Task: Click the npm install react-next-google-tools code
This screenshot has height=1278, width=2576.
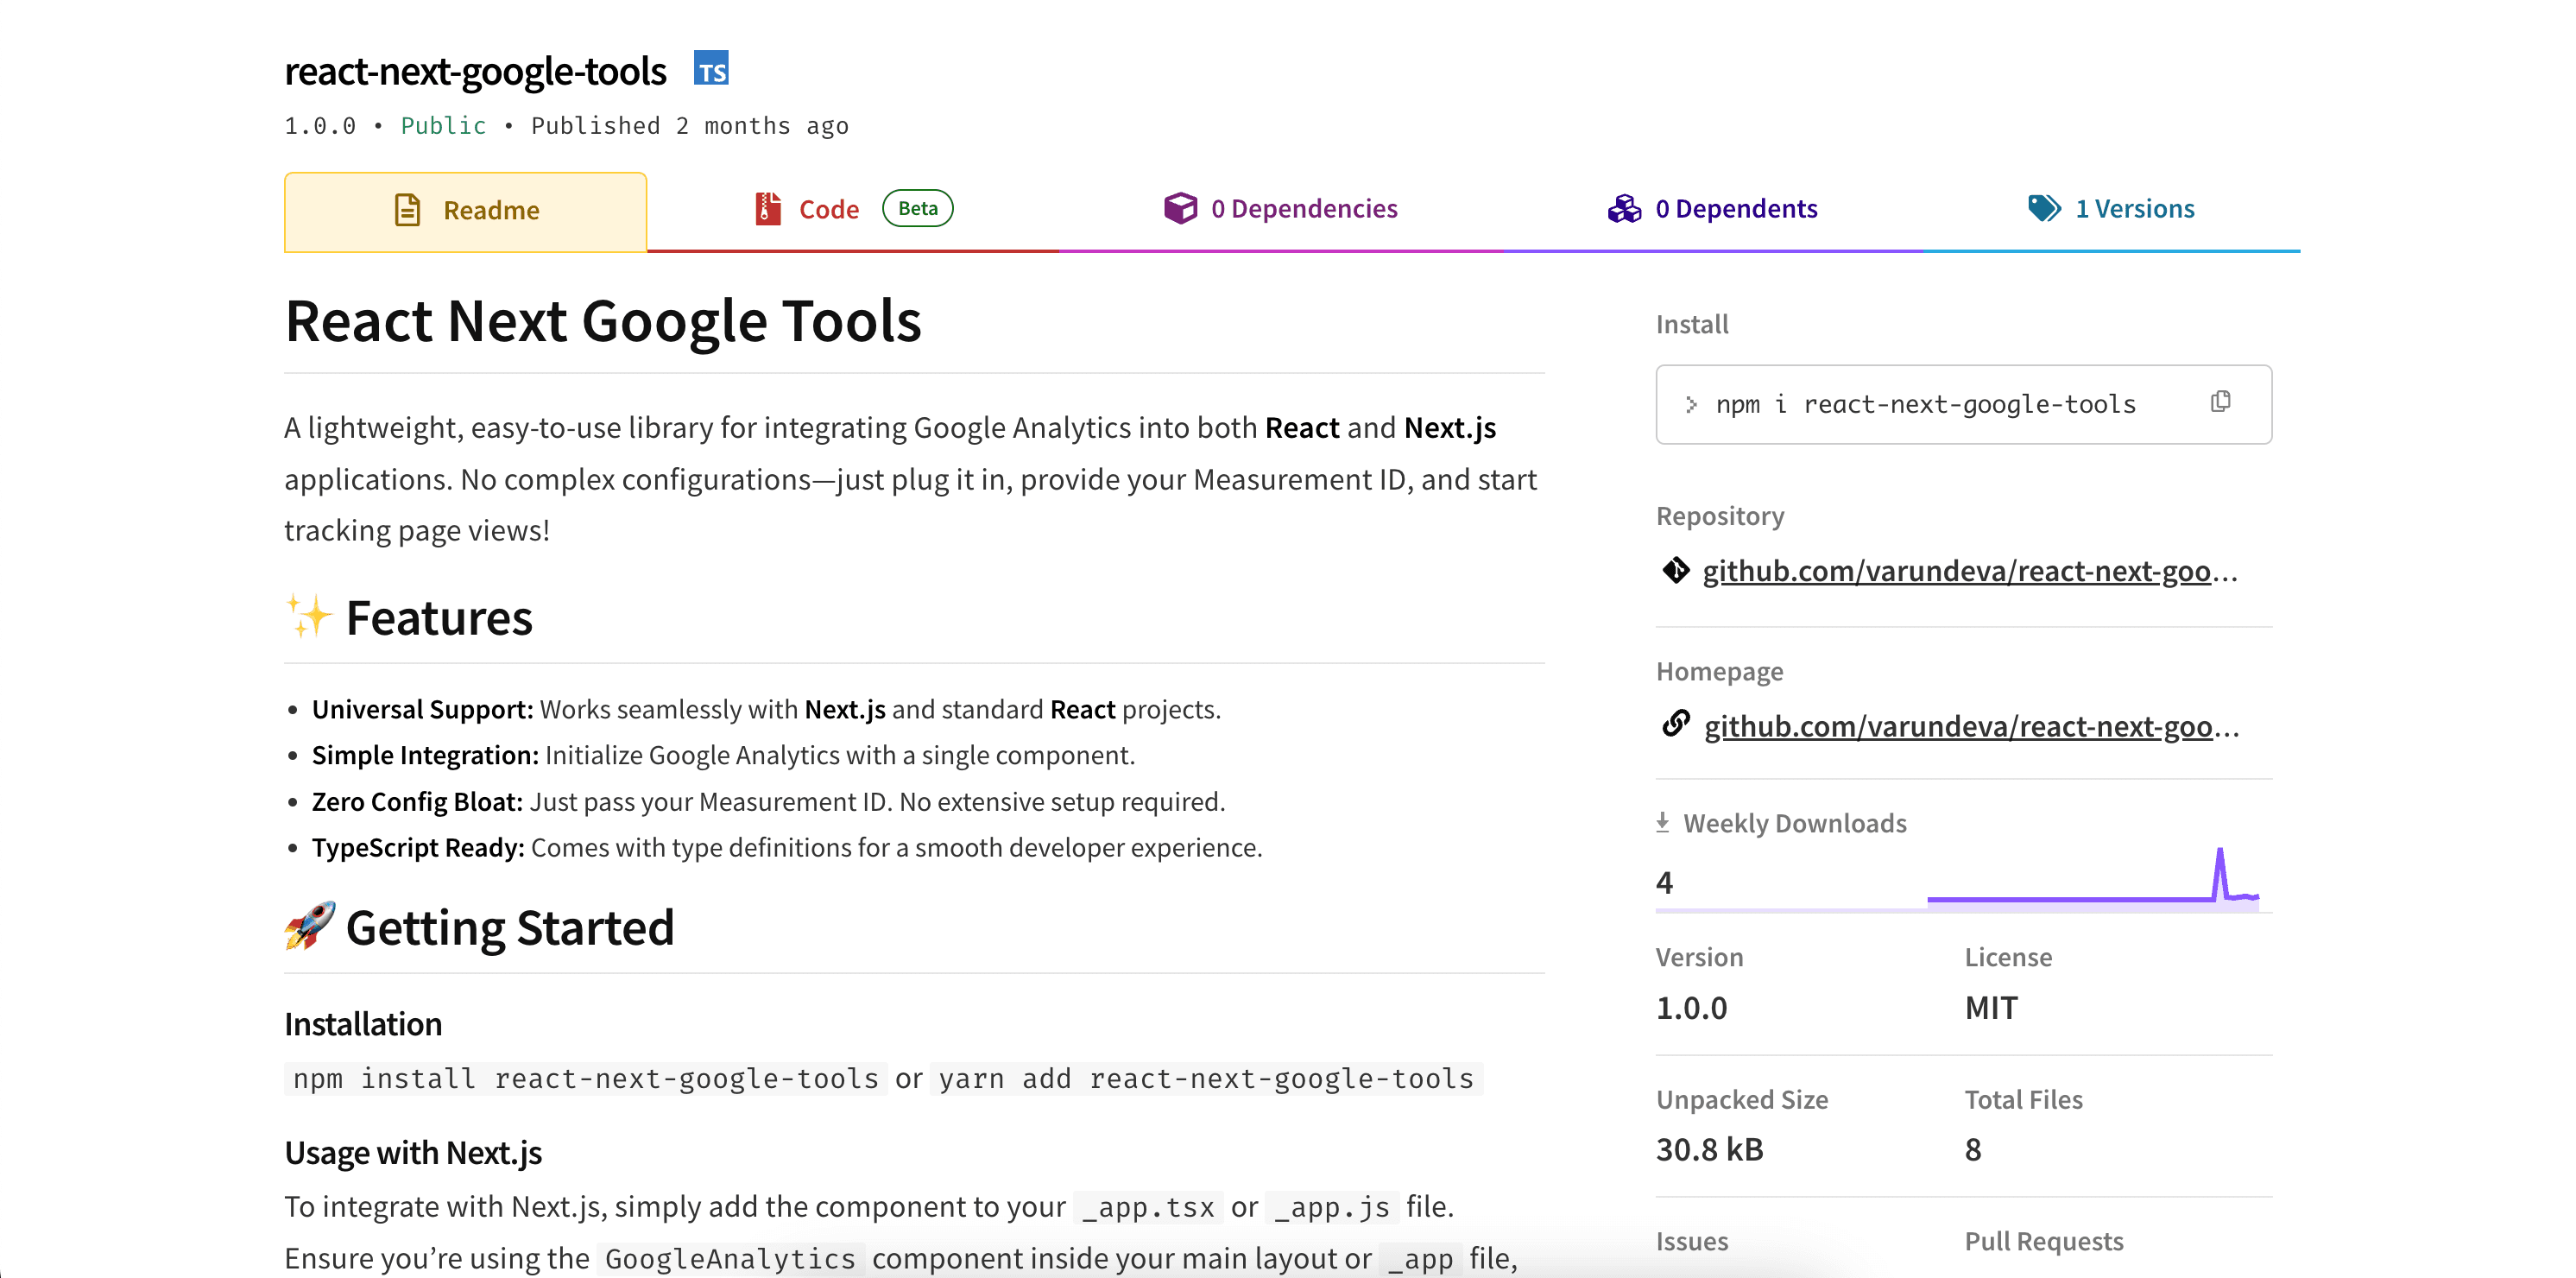Action: pyautogui.click(x=586, y=1078)
